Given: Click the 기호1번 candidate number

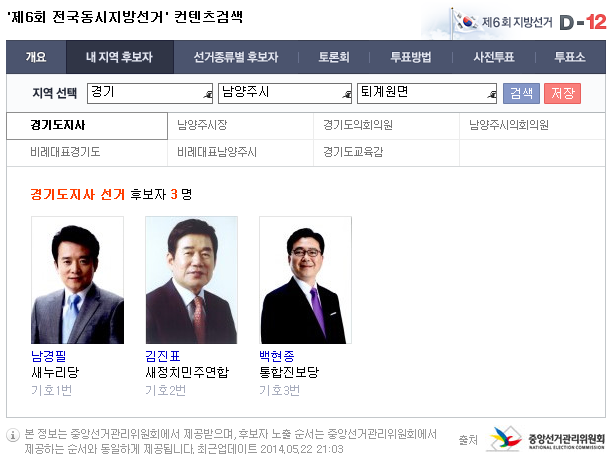Looking at the screenshot, I should point(52,390).
